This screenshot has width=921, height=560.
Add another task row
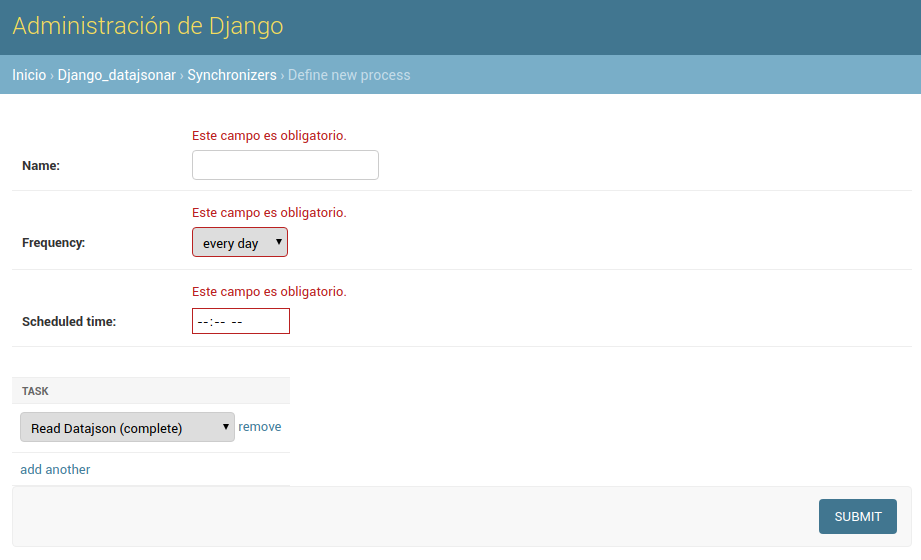55,470
